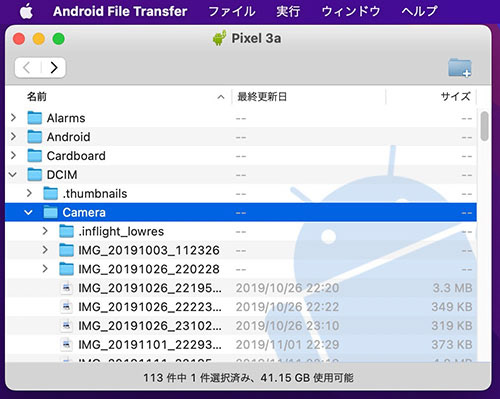Select file name IMG_20191026_22223…

pos(150,307)
